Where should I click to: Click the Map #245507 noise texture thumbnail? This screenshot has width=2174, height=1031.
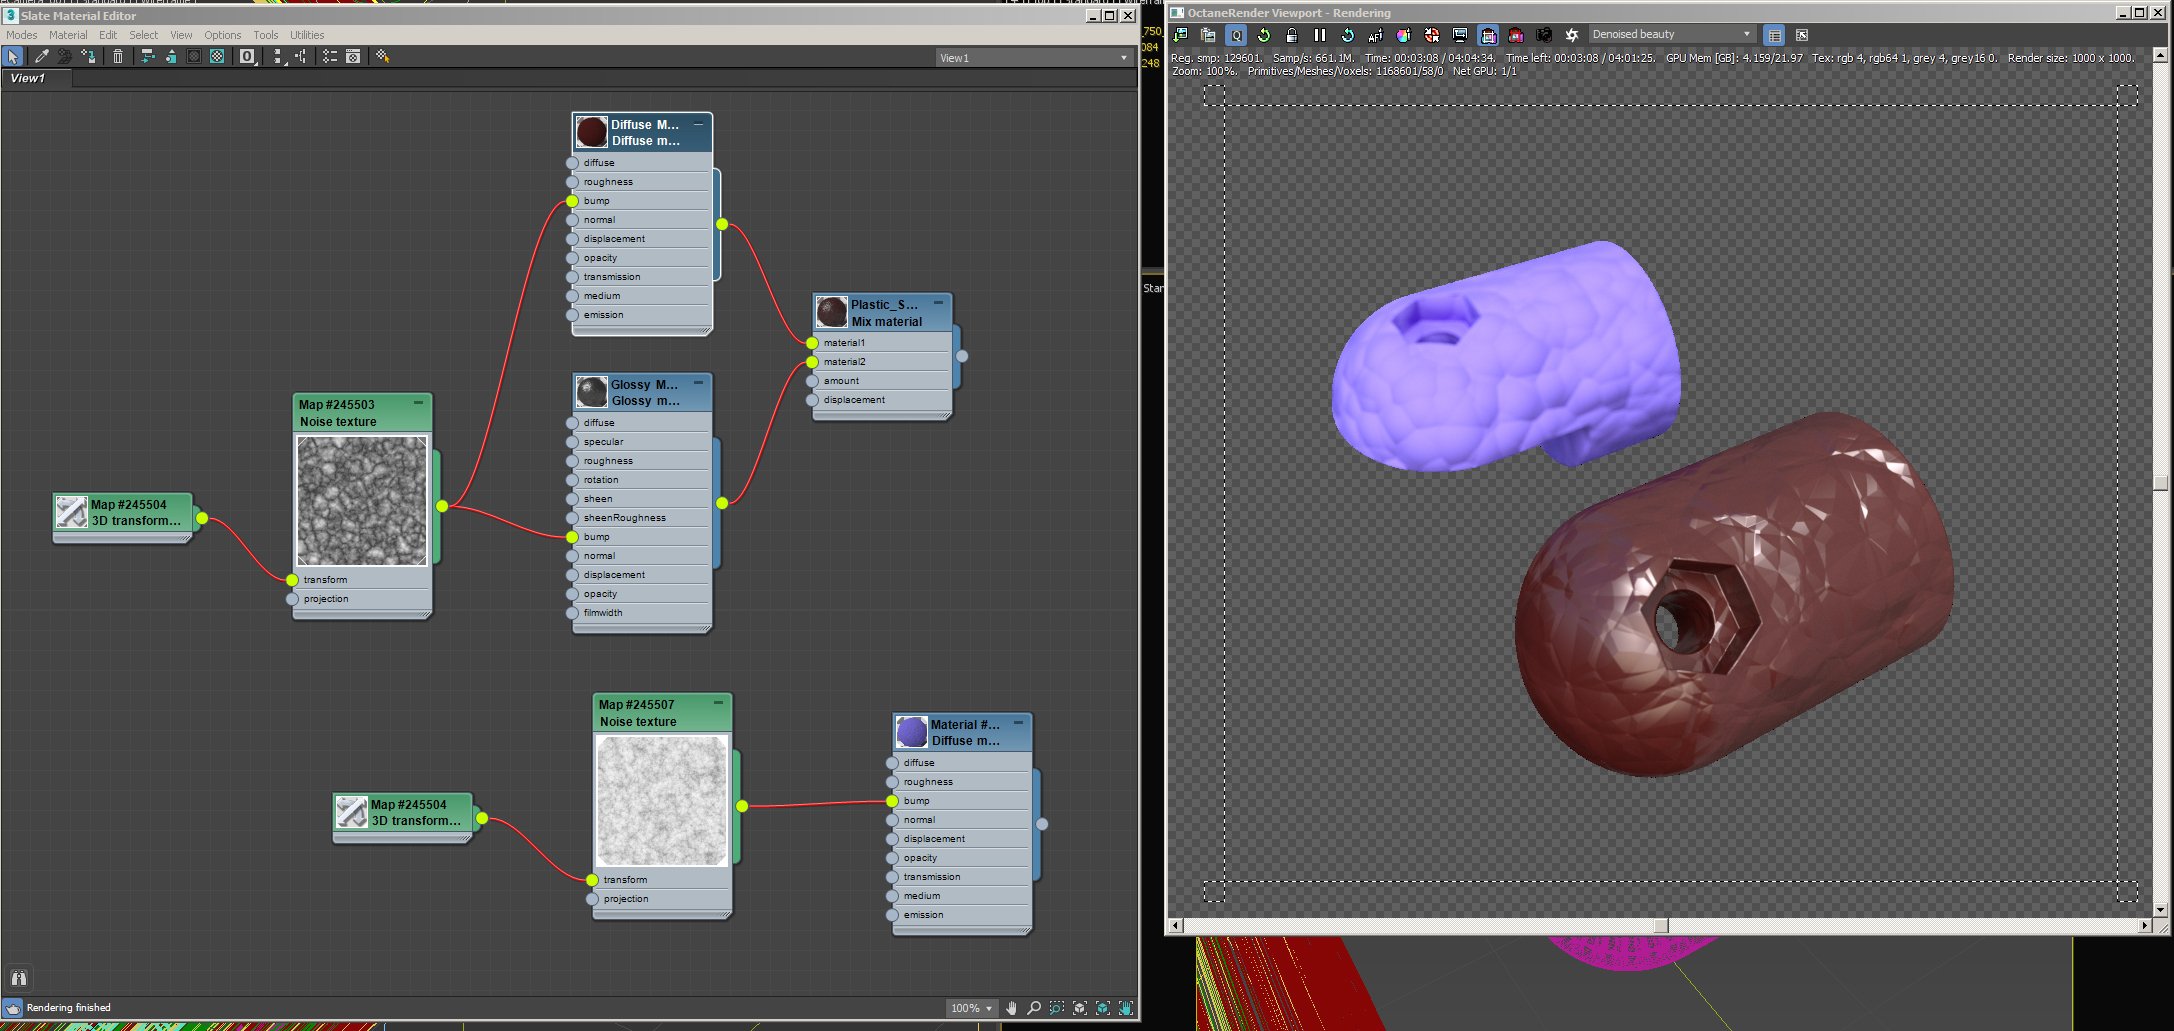tap(662, 801)
